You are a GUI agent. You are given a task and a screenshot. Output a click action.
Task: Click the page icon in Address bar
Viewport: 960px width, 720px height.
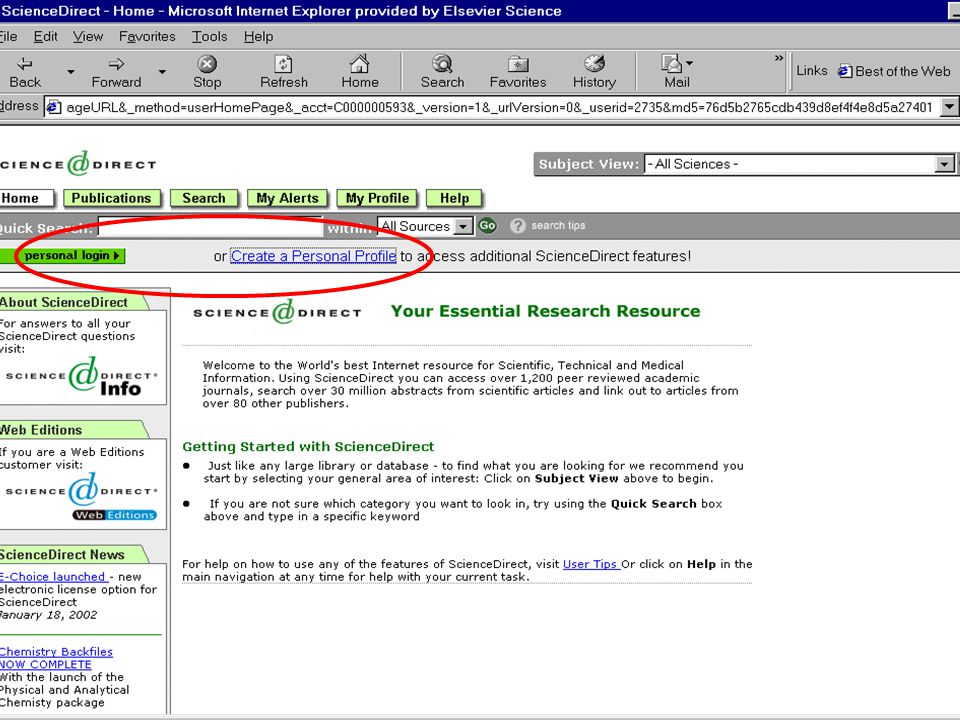click(x=54, y=108)
